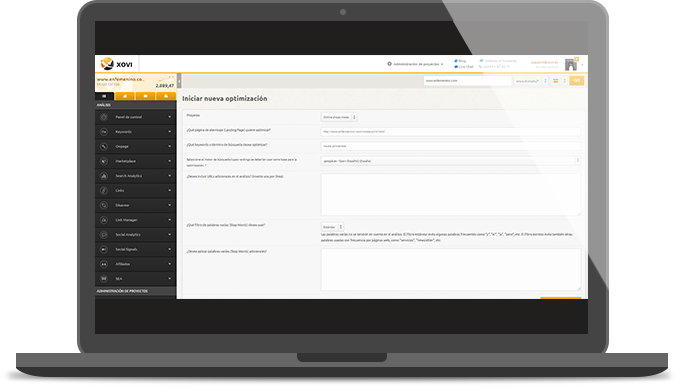Image resolution: width=678 pixels, height=387 pixels.
Task: Open the Proyecto selection dropdown
Action: [x=339, y=117]
